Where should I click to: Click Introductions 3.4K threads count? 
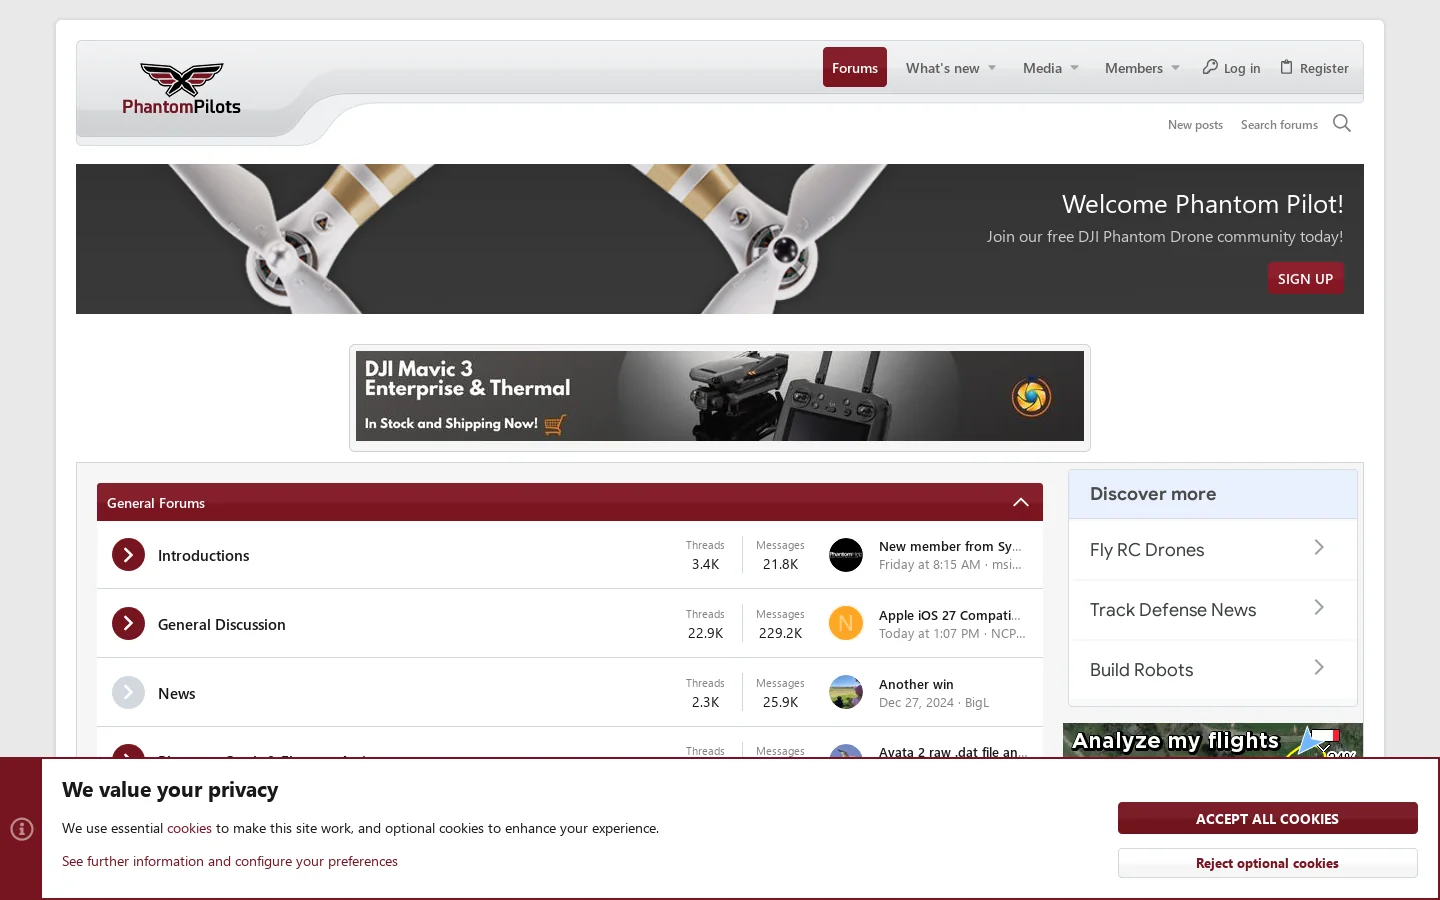(705, 564)
